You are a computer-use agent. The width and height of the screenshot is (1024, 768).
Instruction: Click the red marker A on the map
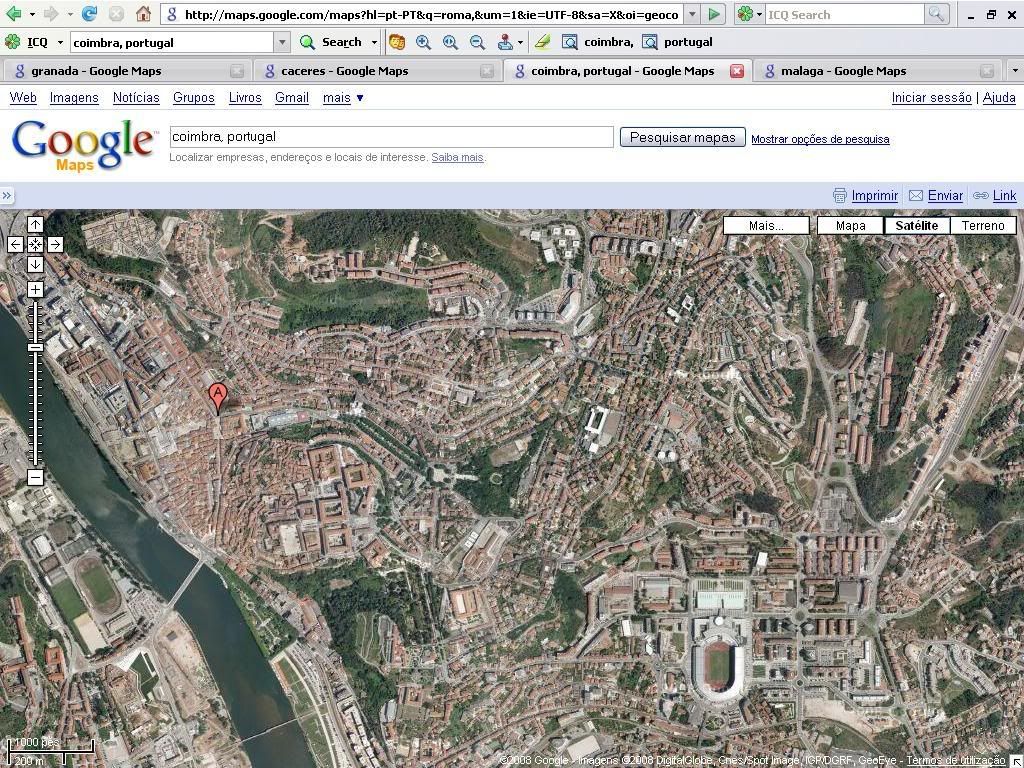coord(217,396)
